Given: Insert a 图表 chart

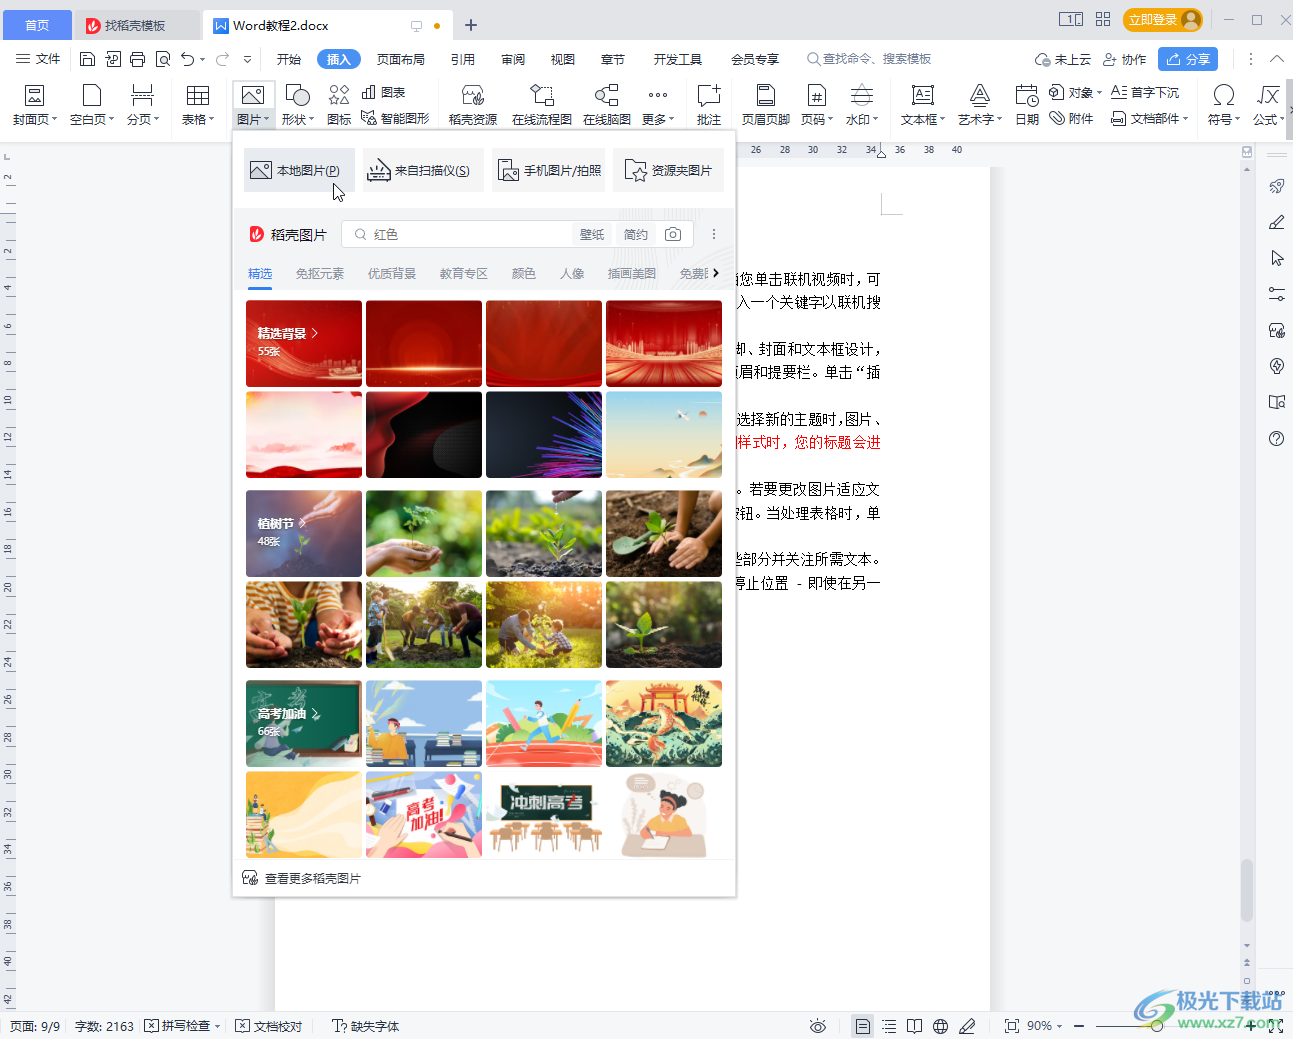Looking at the screenshot, I should tap(384, 92).
